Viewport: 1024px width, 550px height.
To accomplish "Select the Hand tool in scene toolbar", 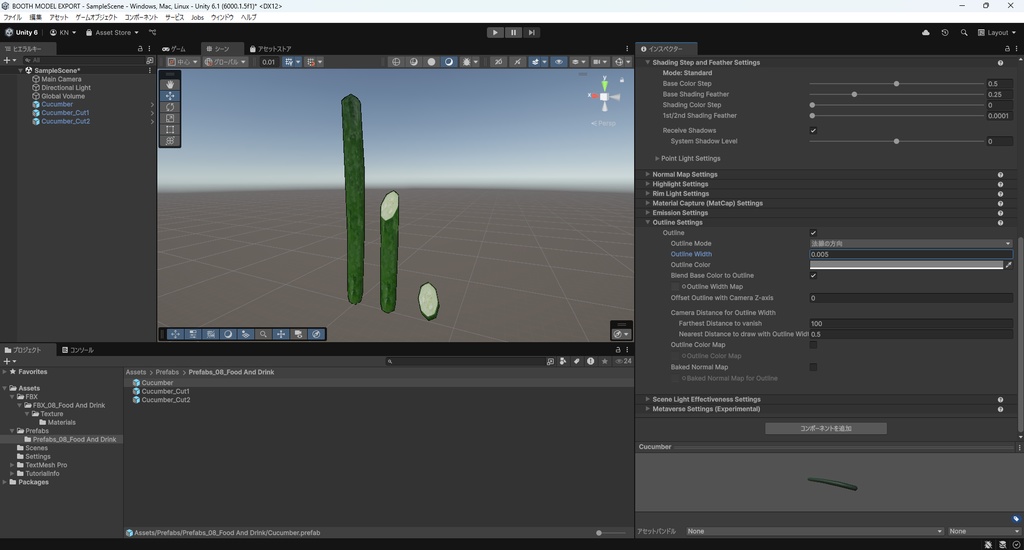I will point(170,84).
